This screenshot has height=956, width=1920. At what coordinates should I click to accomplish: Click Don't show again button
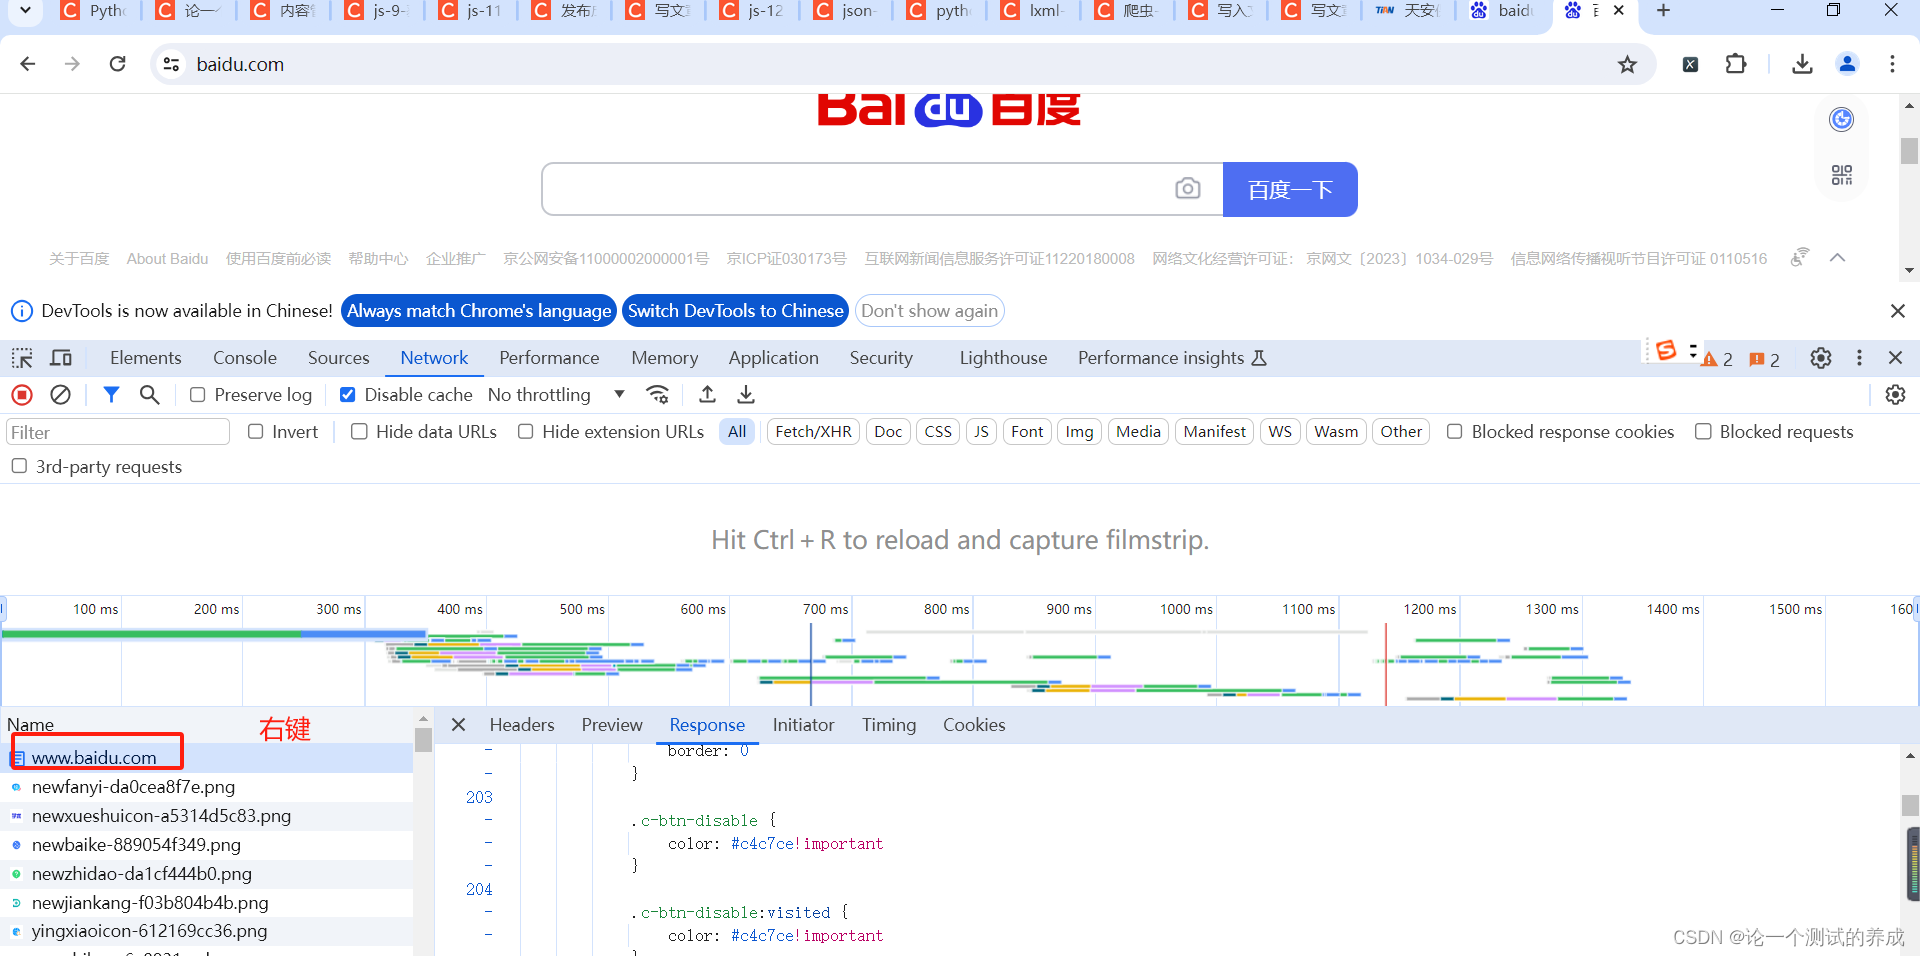[x=930, y=311]
